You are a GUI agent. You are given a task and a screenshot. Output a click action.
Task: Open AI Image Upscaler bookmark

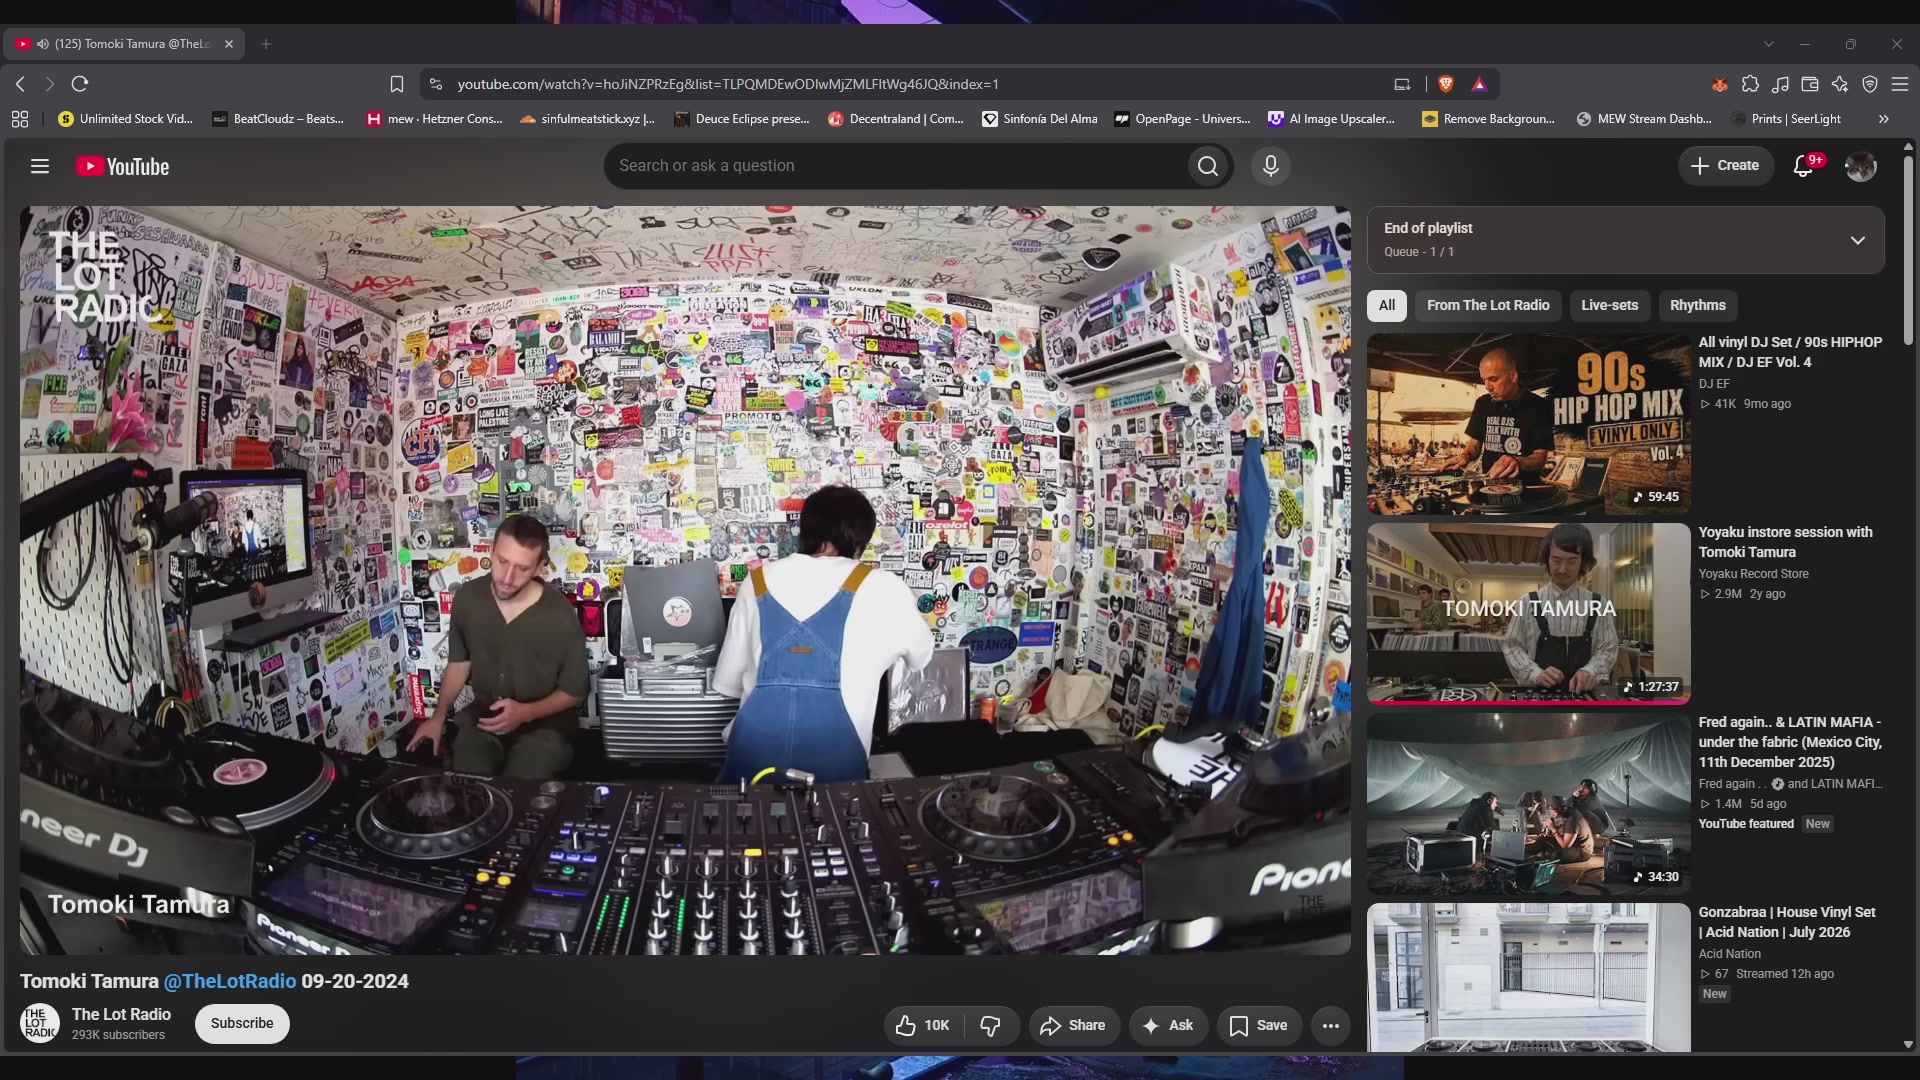(1332, 119)
